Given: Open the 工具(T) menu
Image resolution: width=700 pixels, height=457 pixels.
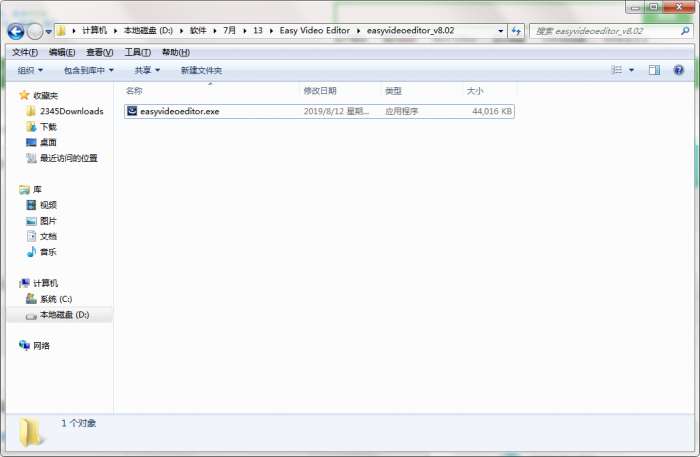Looking at the screenshot, I should click(x=138, y=52).
